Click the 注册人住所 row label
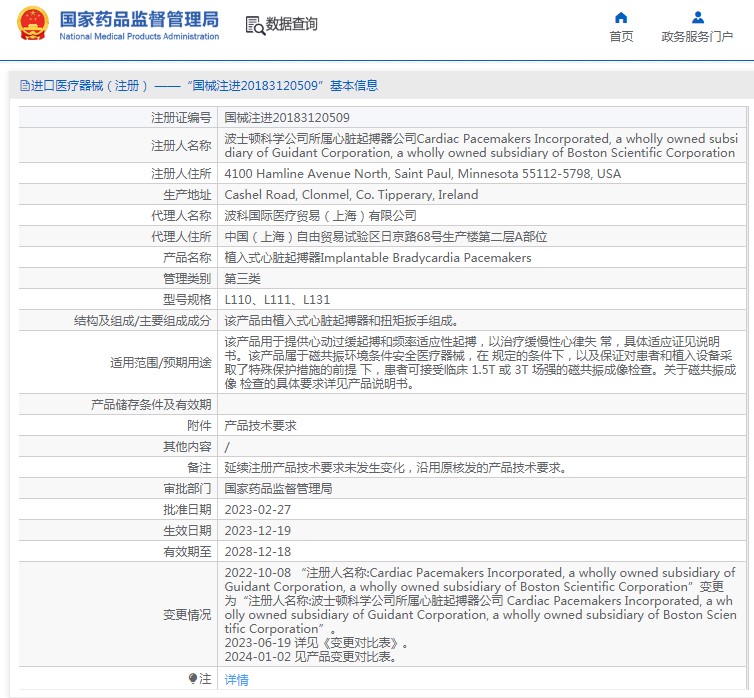Viewport: 754px width, 698px height. [181, 174]
